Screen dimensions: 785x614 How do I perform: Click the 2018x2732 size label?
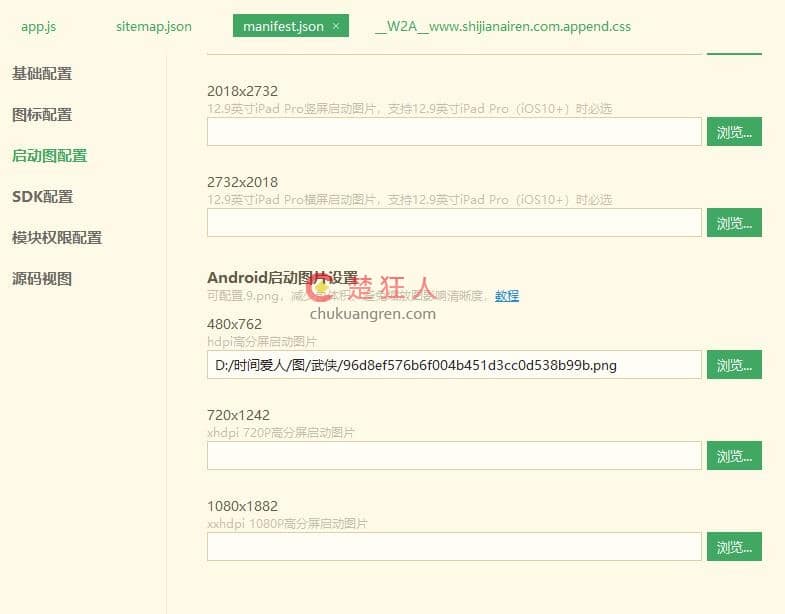[242, 91]
